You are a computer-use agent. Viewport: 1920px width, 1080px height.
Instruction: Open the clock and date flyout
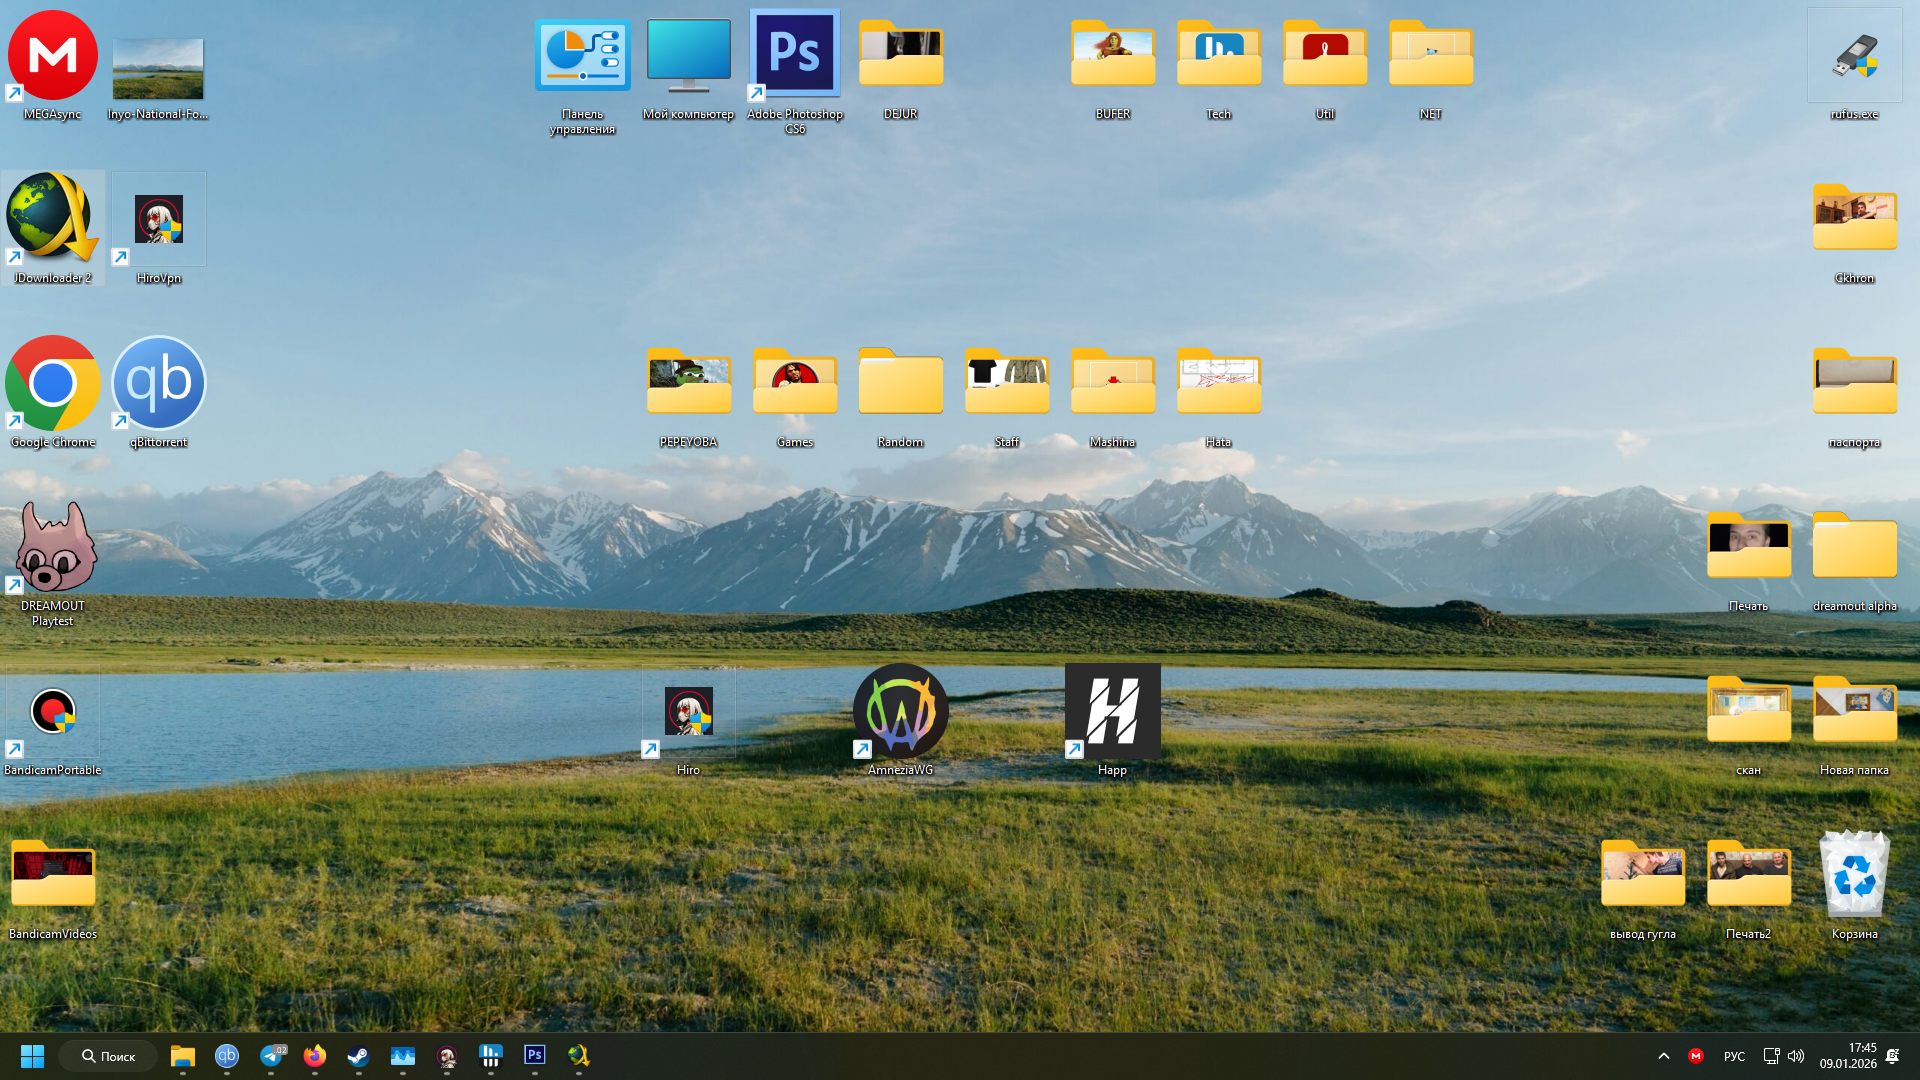1848,1056
